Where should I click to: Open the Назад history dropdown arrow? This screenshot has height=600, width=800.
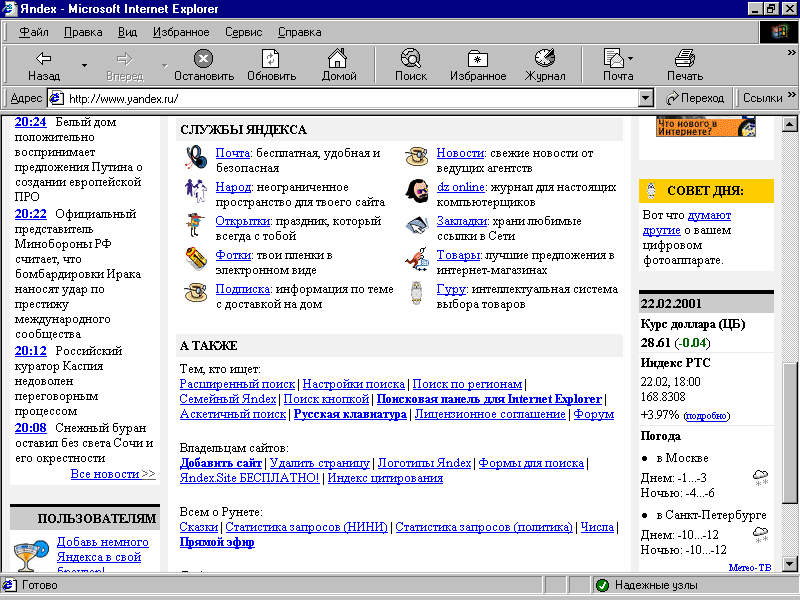(84, 65)
